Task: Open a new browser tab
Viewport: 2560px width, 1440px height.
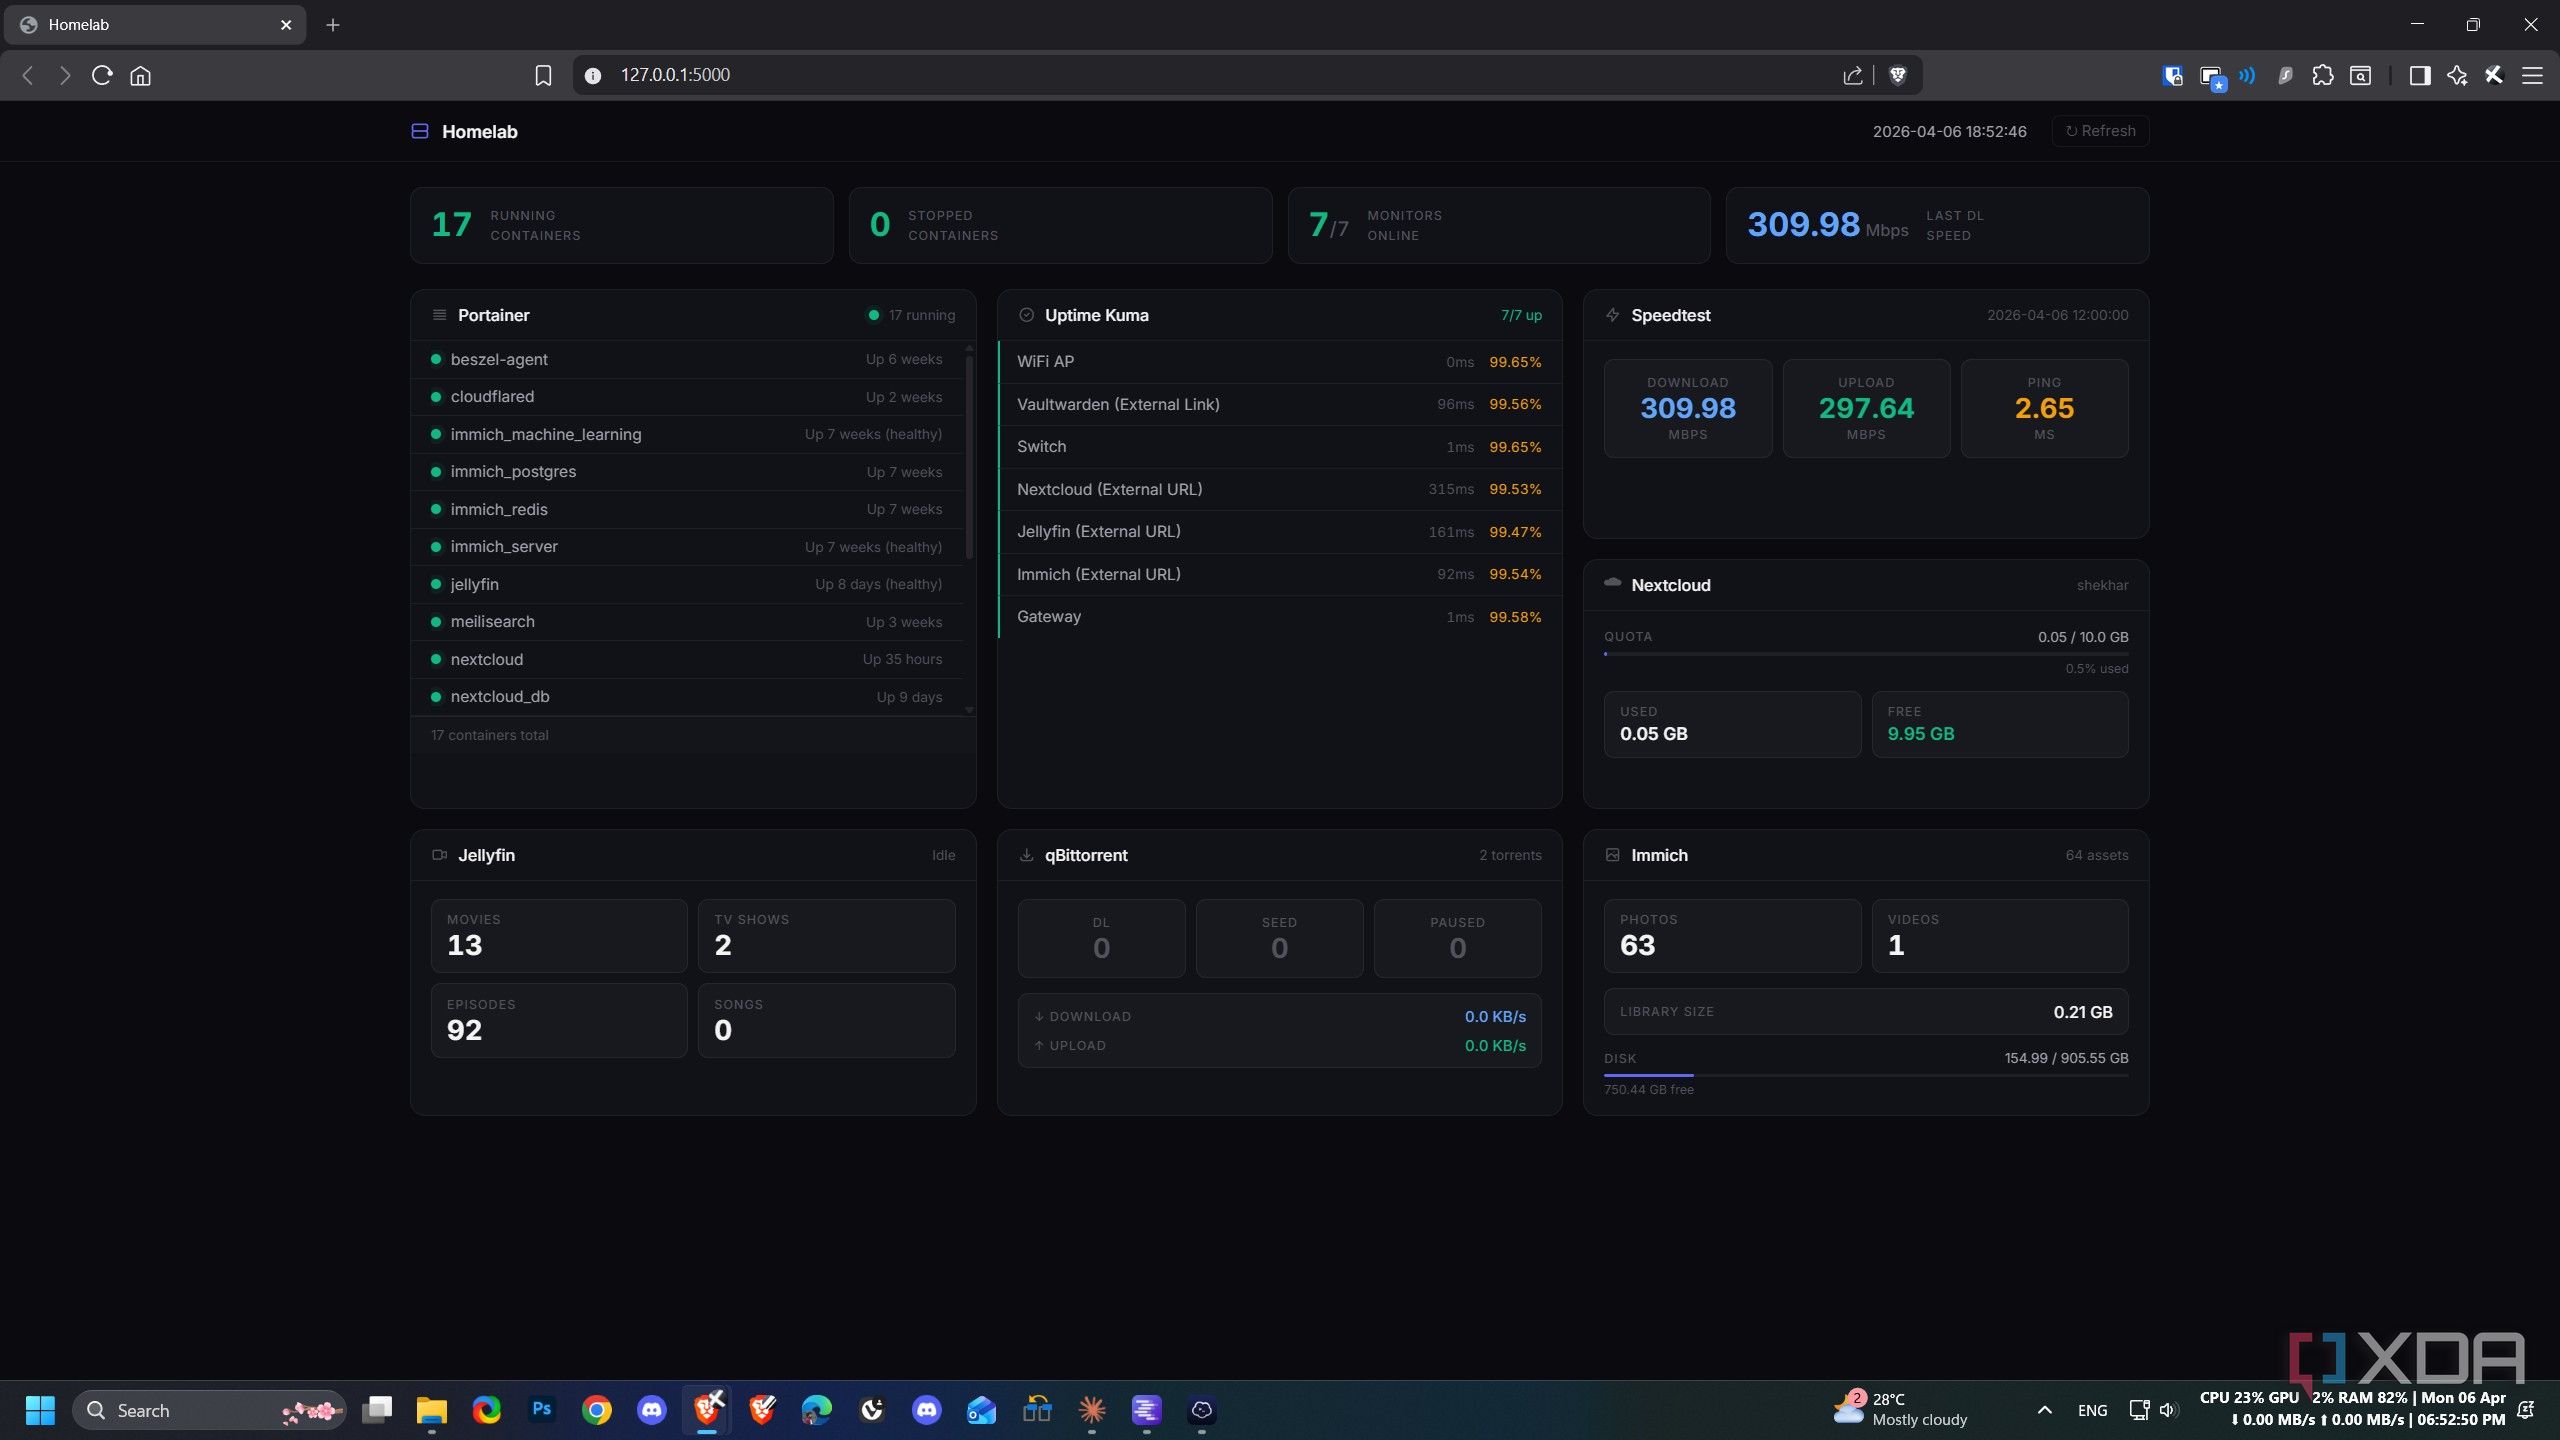Action: (x=333, y=25)
